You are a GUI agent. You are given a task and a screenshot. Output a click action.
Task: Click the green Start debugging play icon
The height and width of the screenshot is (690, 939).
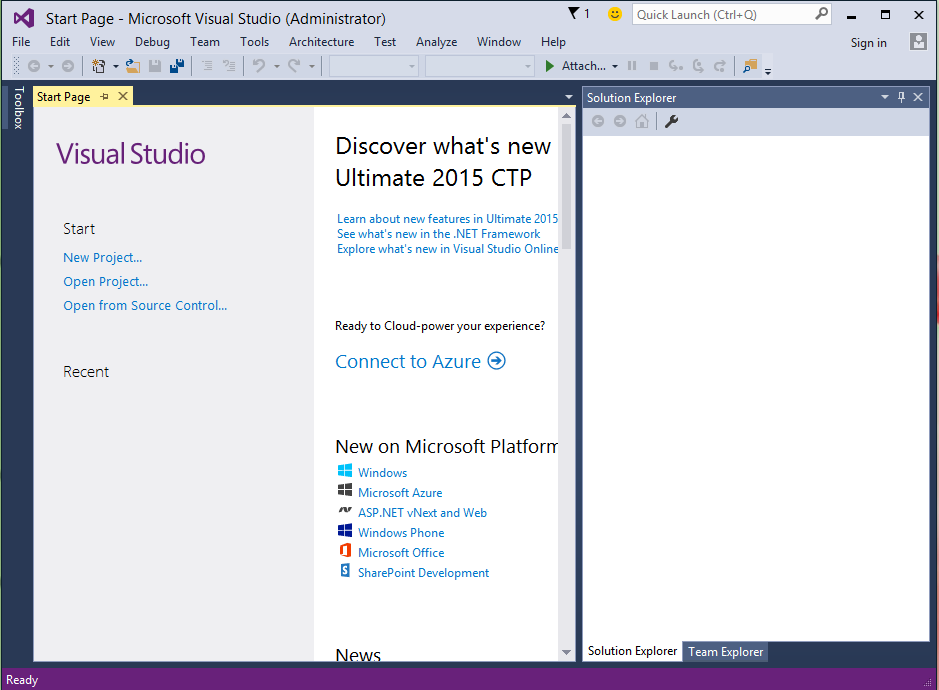(549, 66)
